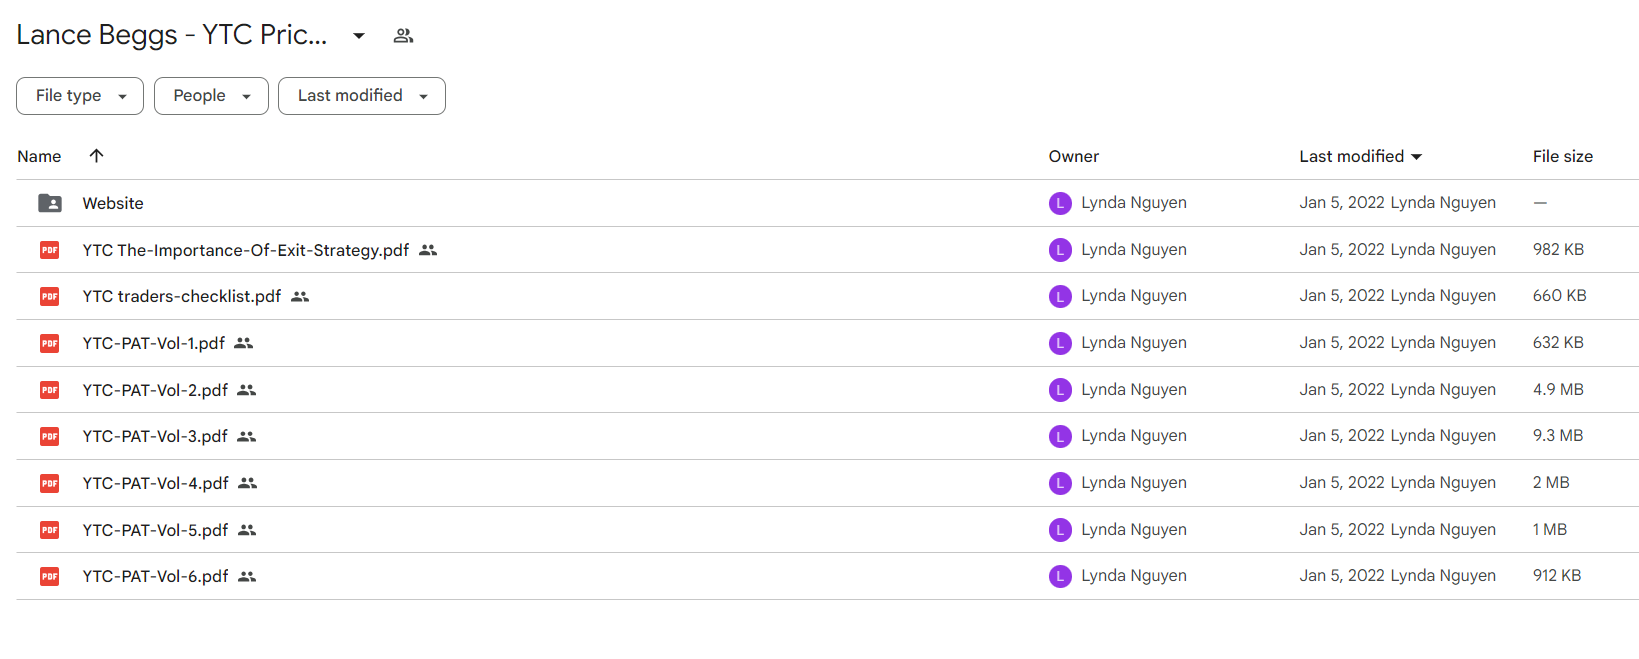Screen dimensions: 1639x659
Task: Open the Website folder
Action: pyautogui.click(x=113, y=203)
